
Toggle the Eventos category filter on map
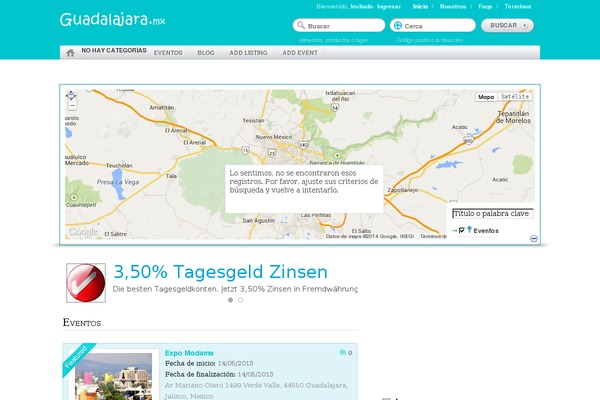461,230
